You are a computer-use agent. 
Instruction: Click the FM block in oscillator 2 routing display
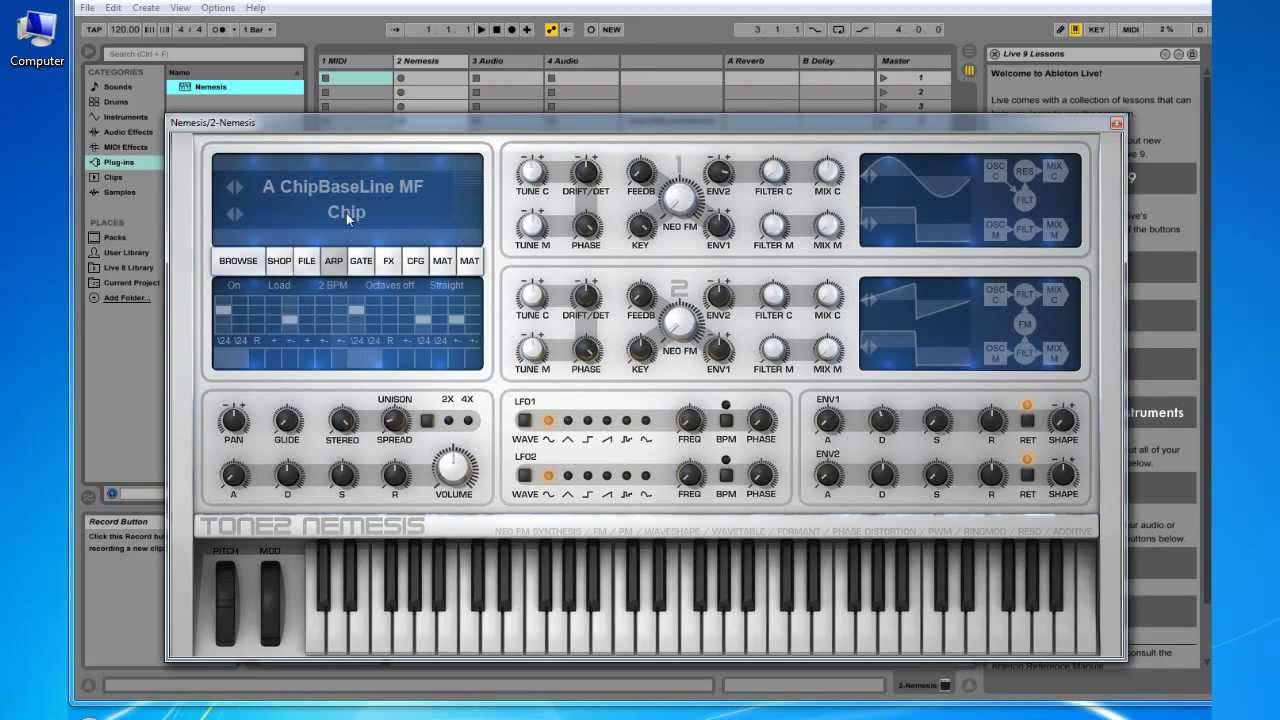point(1025,324)
